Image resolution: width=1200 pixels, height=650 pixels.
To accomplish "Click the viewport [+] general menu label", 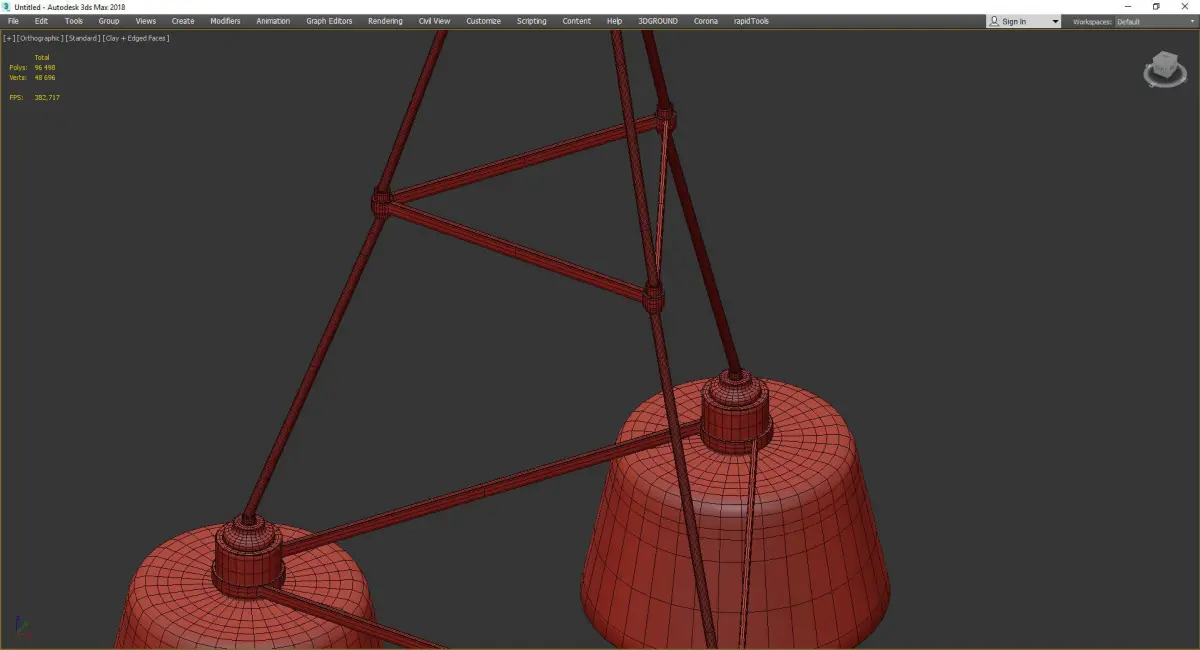I will tap(9, 38).
